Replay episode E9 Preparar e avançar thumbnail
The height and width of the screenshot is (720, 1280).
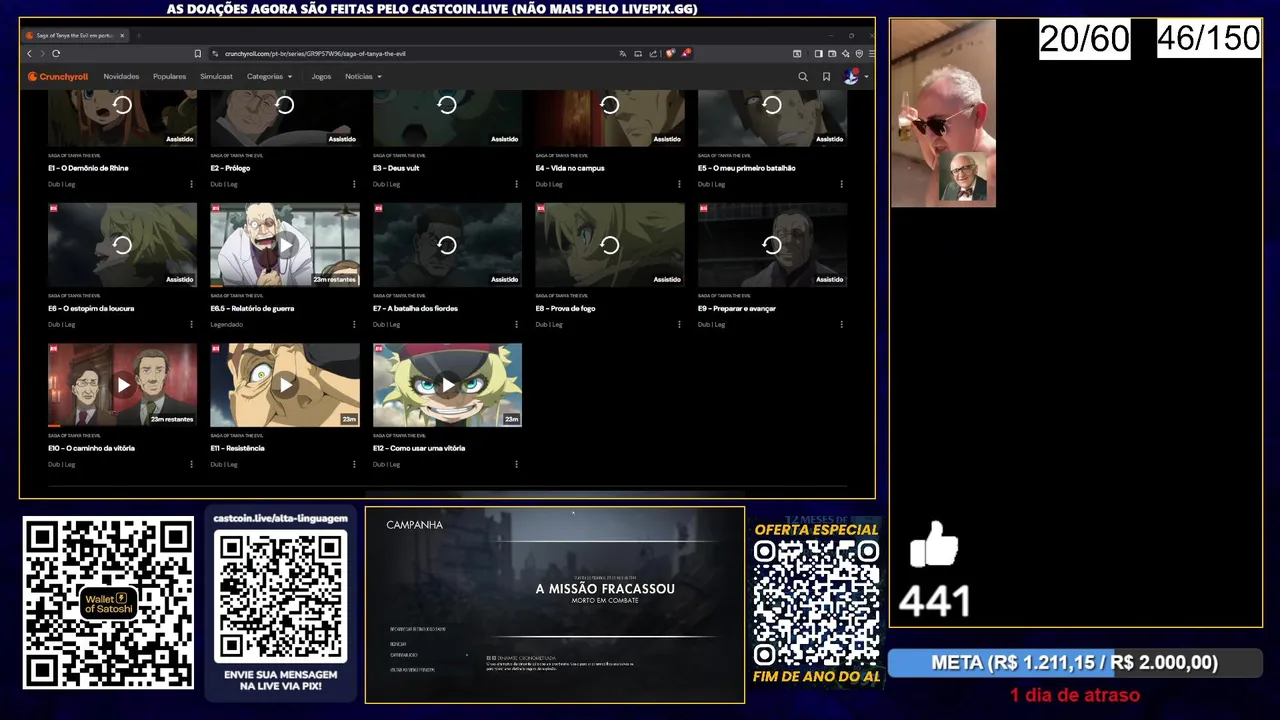[772, 245]
